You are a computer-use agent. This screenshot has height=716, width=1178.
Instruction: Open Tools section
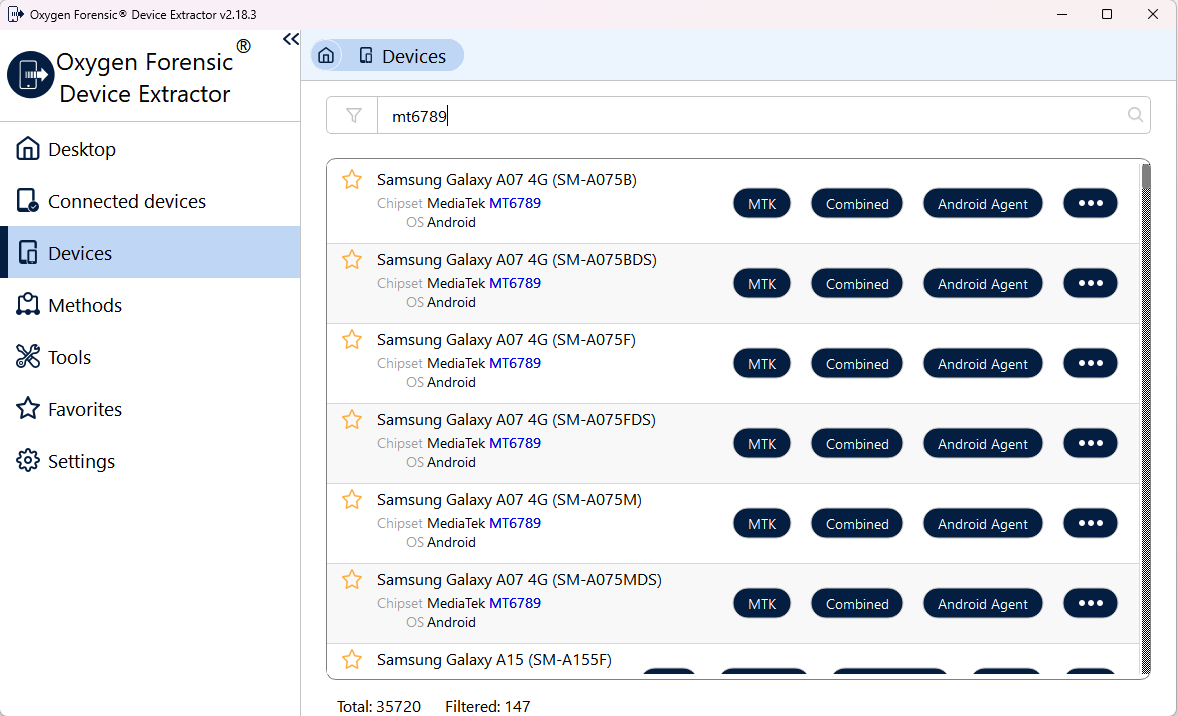(x=150, y=357)
